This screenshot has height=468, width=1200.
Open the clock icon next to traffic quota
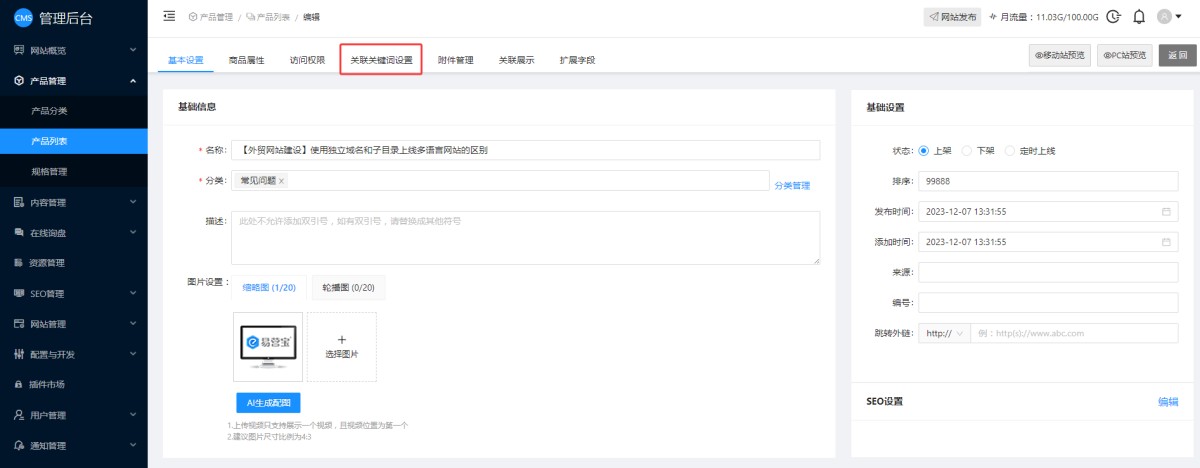click(x=1113, y=17)
